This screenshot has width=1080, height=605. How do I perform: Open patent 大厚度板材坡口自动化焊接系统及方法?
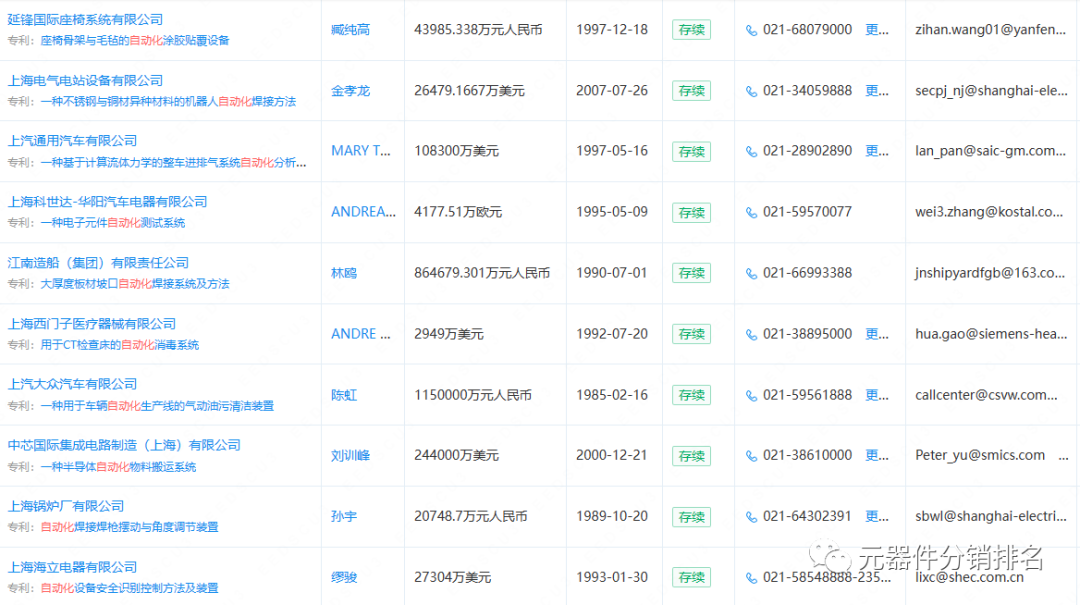coord(135,284)
